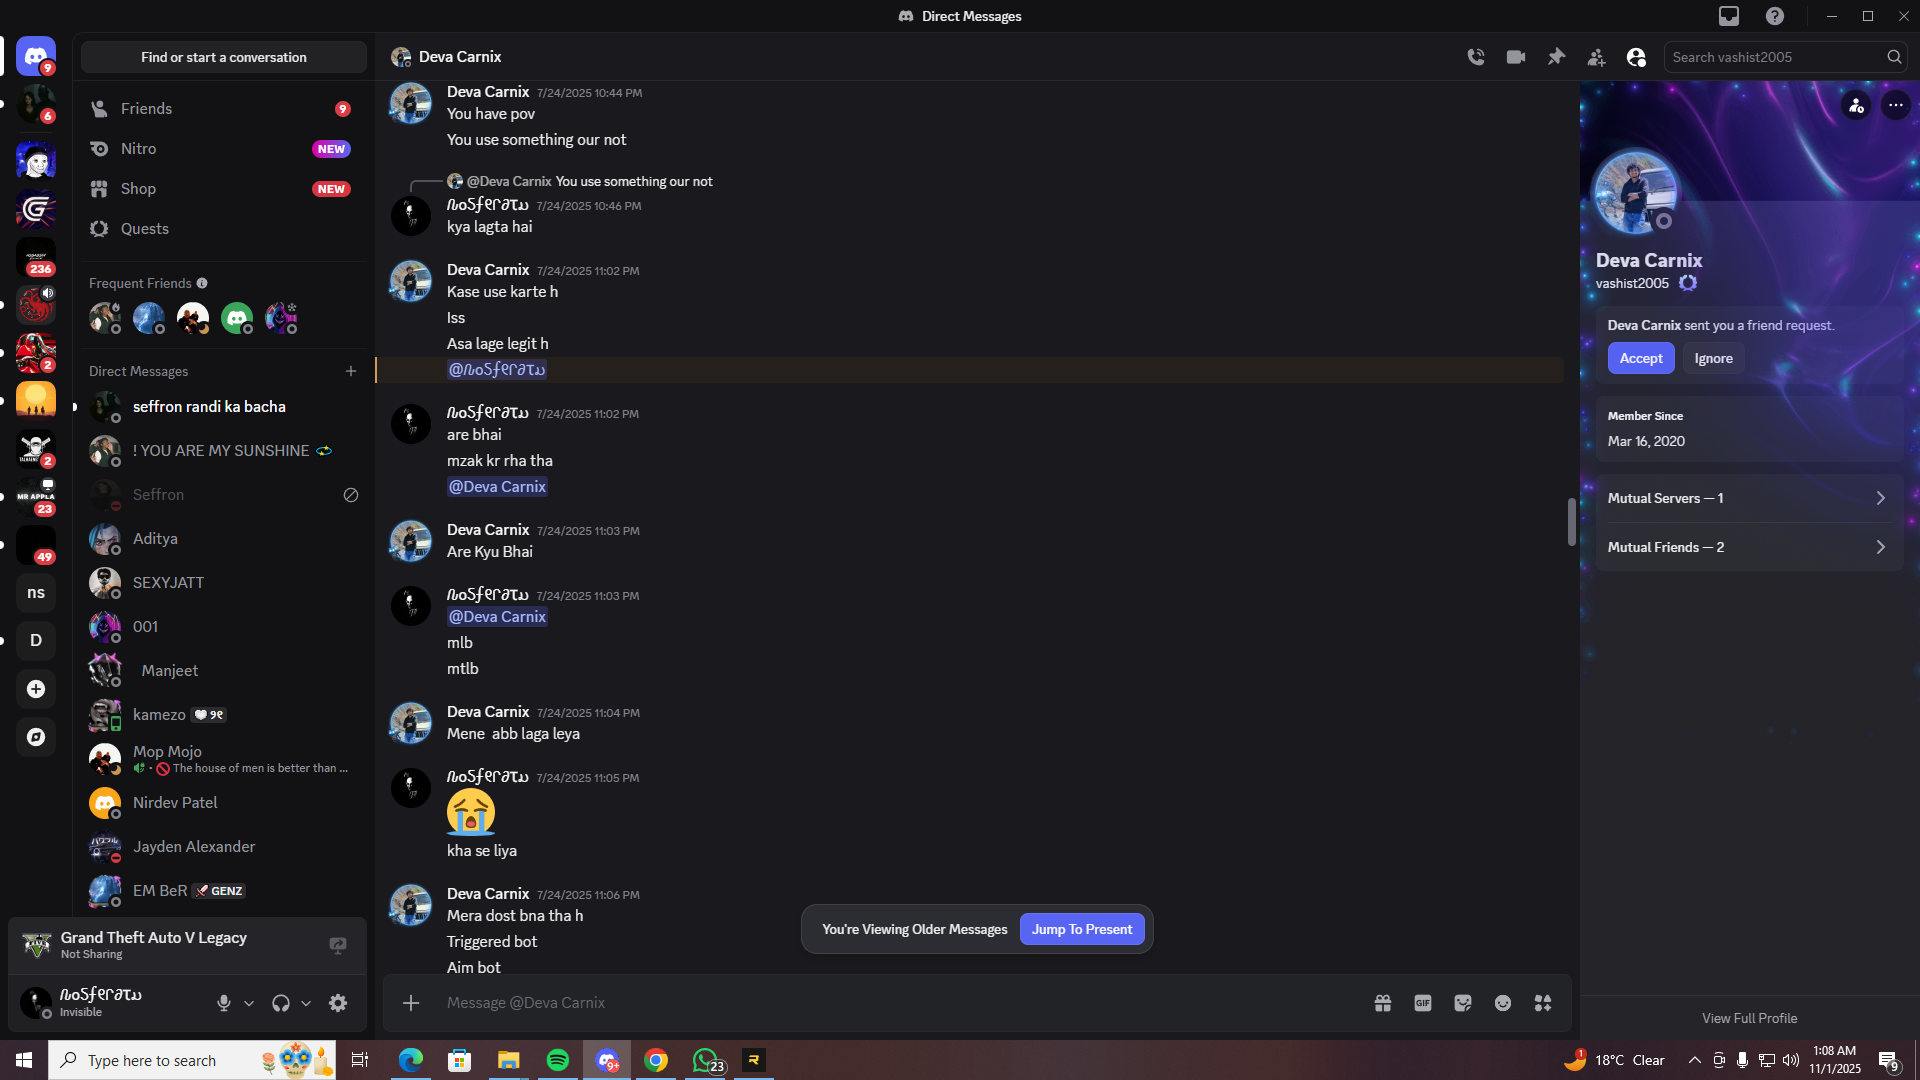The height and width of the screenshot is (1080, 1920).
Task: Open pinned messages
Action: coord(1556,57)
